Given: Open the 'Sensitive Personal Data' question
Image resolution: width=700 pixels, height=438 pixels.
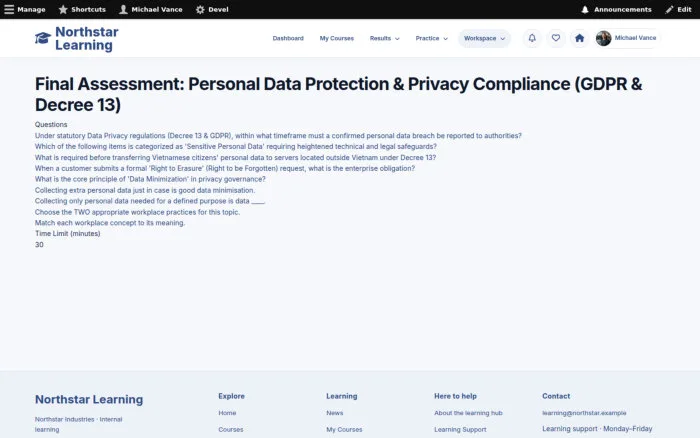Looking at the screenshot, I should (x=236, y=146).
